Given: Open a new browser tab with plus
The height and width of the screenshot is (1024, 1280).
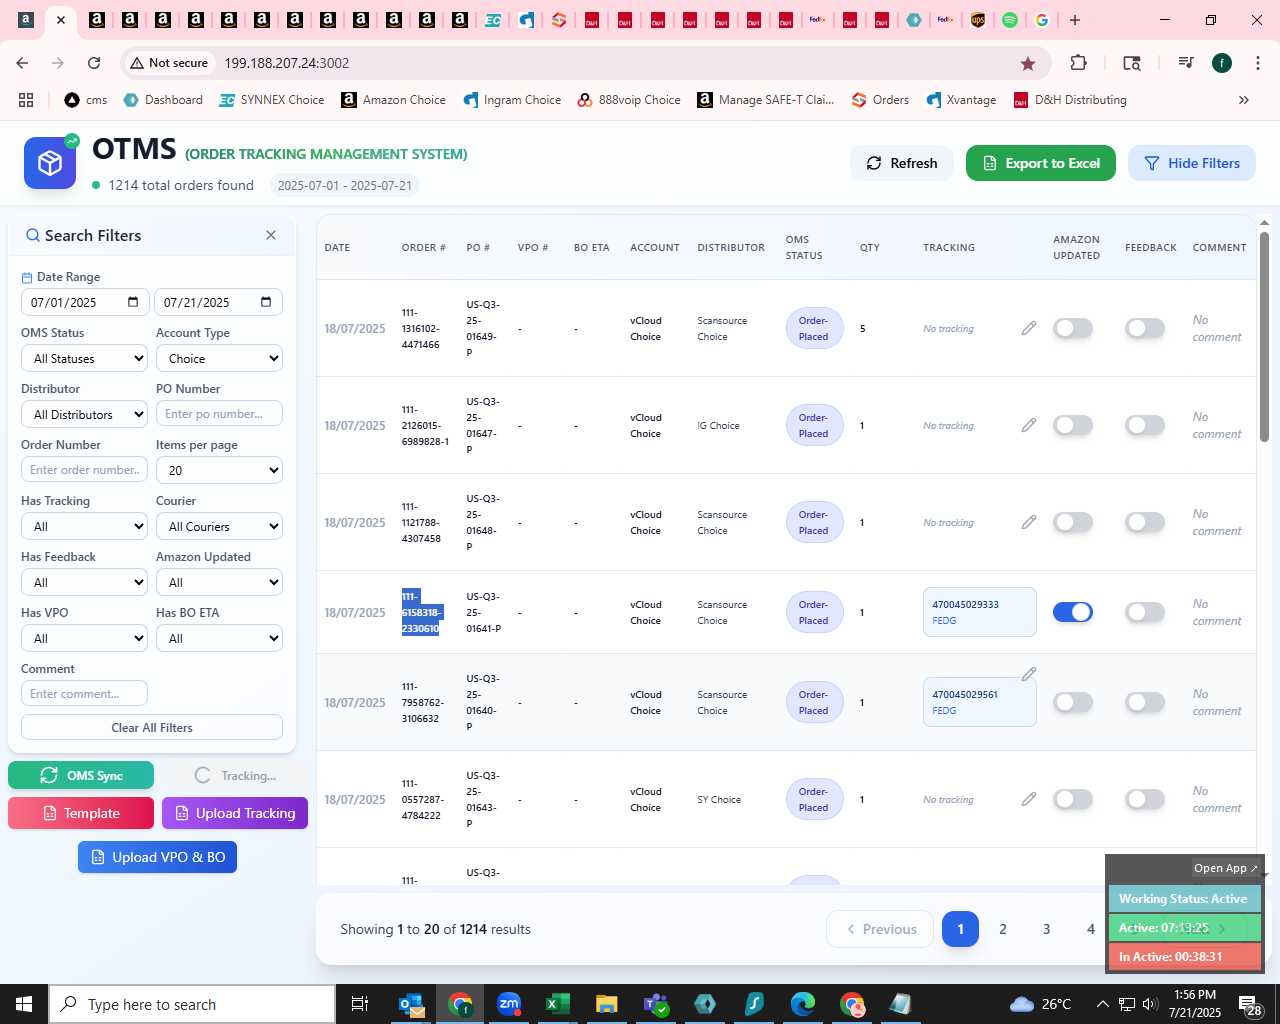Looking at the screenshot, I should tap(1075, 20).
